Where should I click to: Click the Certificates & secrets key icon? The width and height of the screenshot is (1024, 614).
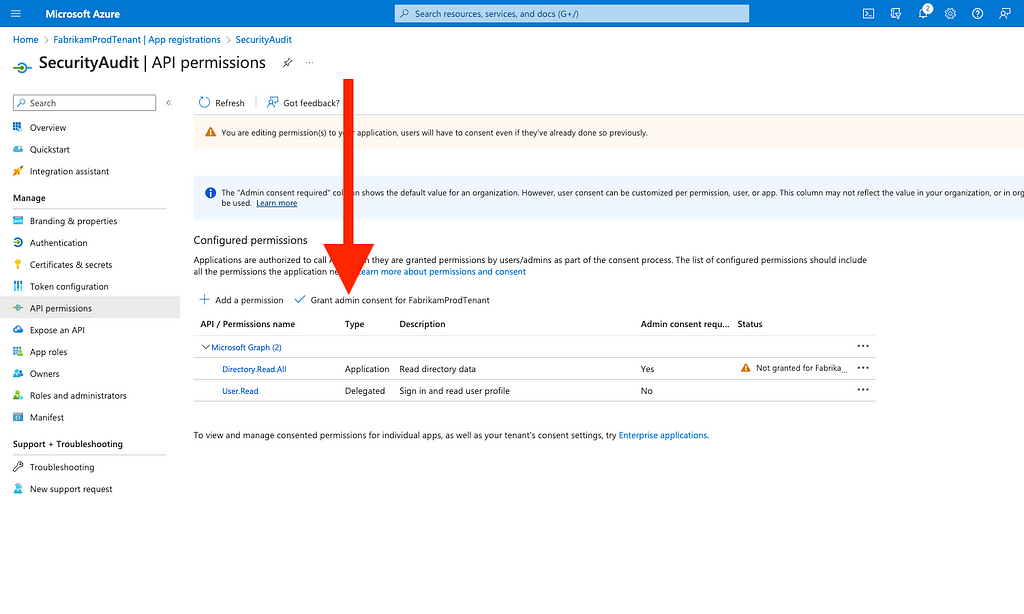[18, 265]
